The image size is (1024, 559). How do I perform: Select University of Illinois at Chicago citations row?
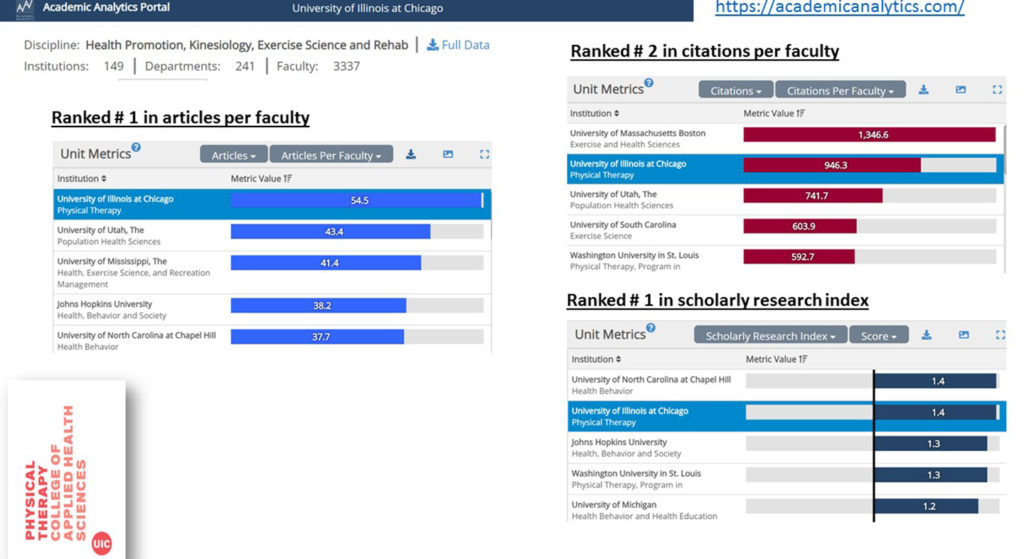pyautogui.click(x=786, y=169)
